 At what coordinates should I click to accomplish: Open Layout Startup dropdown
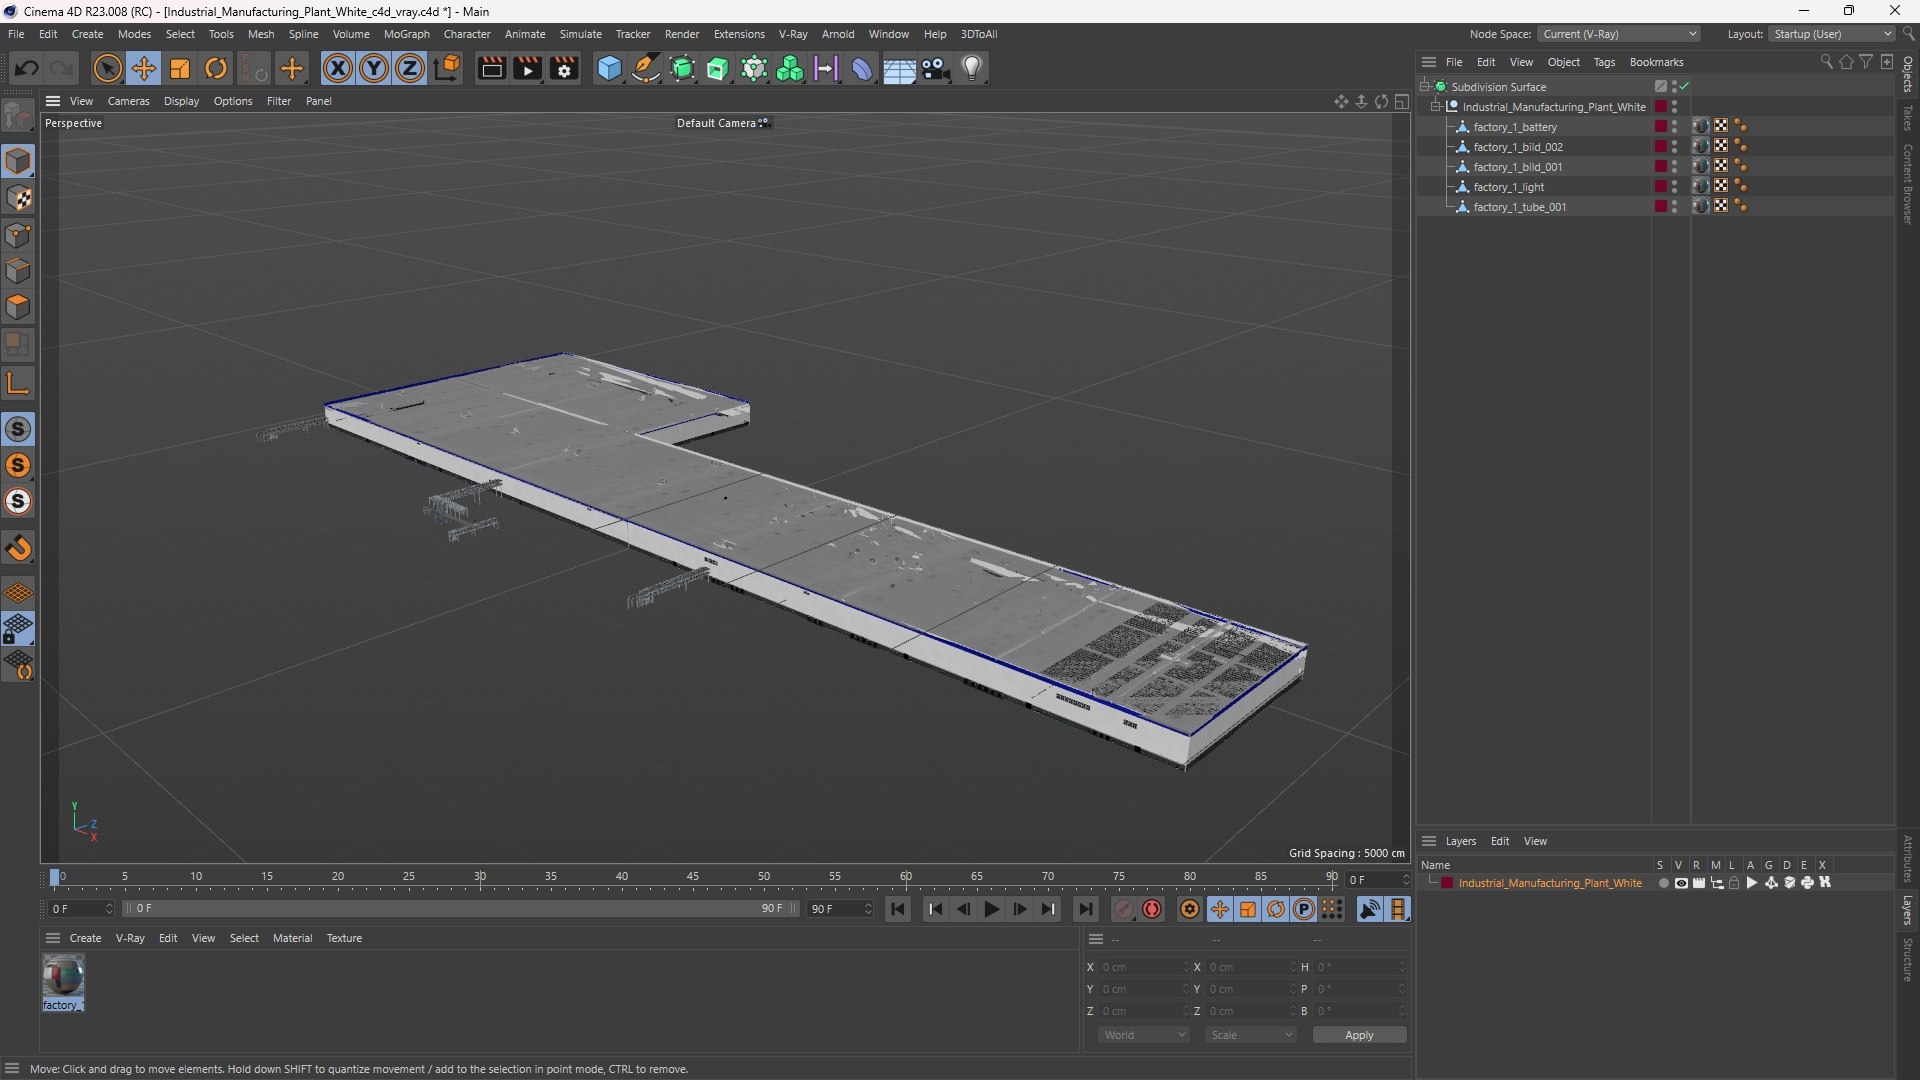[1833, 34]
